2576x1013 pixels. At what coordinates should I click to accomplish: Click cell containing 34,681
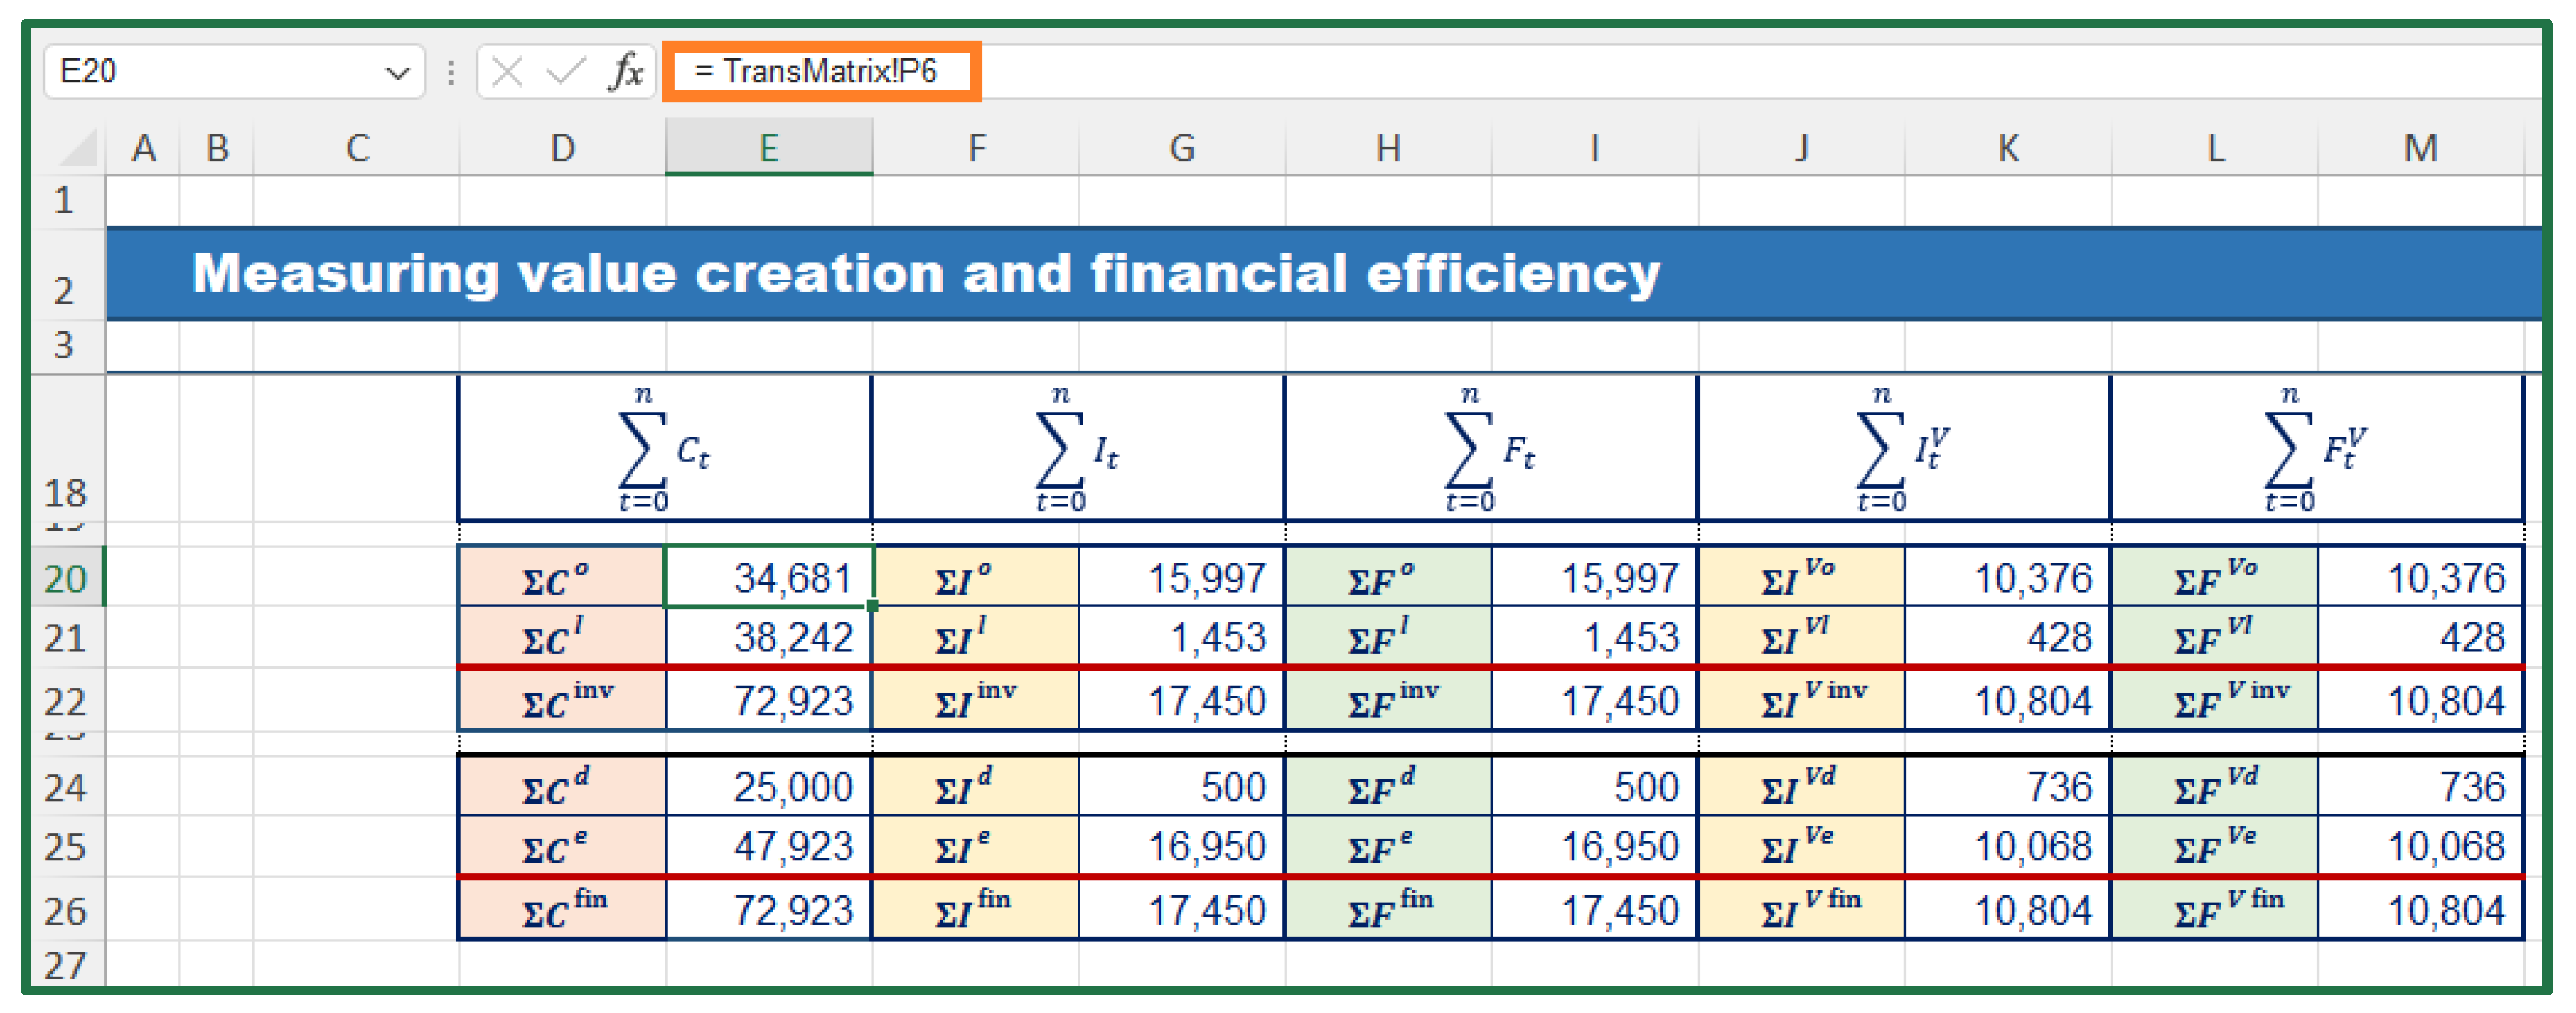click(x=768, y=578)
